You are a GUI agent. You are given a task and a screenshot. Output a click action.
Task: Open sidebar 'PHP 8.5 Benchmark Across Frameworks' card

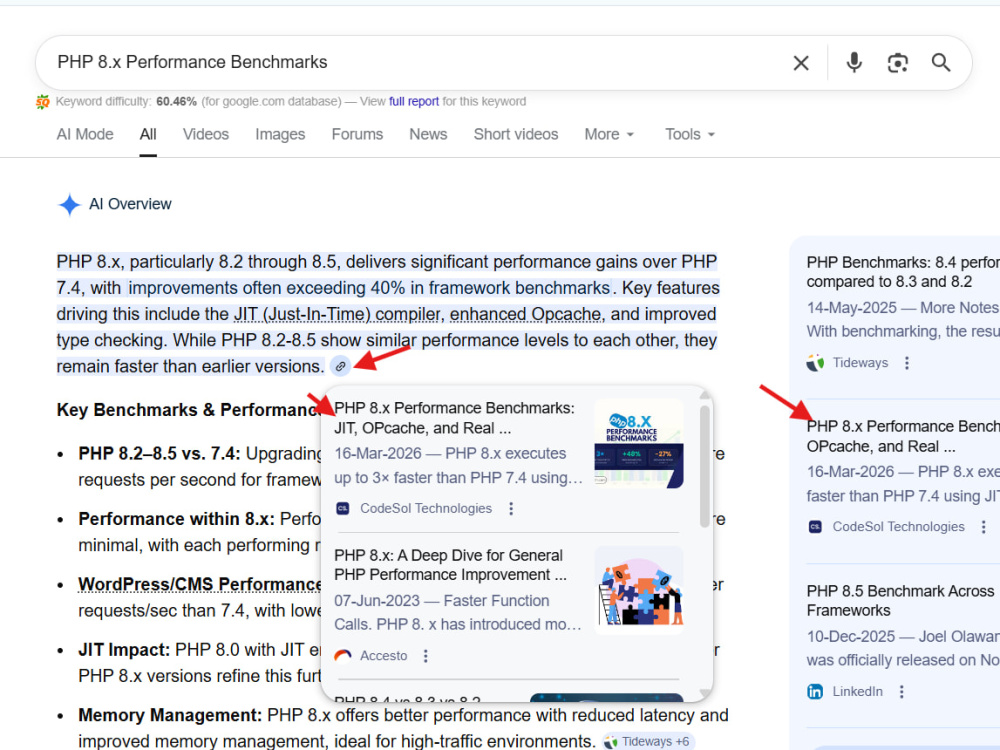902,601
